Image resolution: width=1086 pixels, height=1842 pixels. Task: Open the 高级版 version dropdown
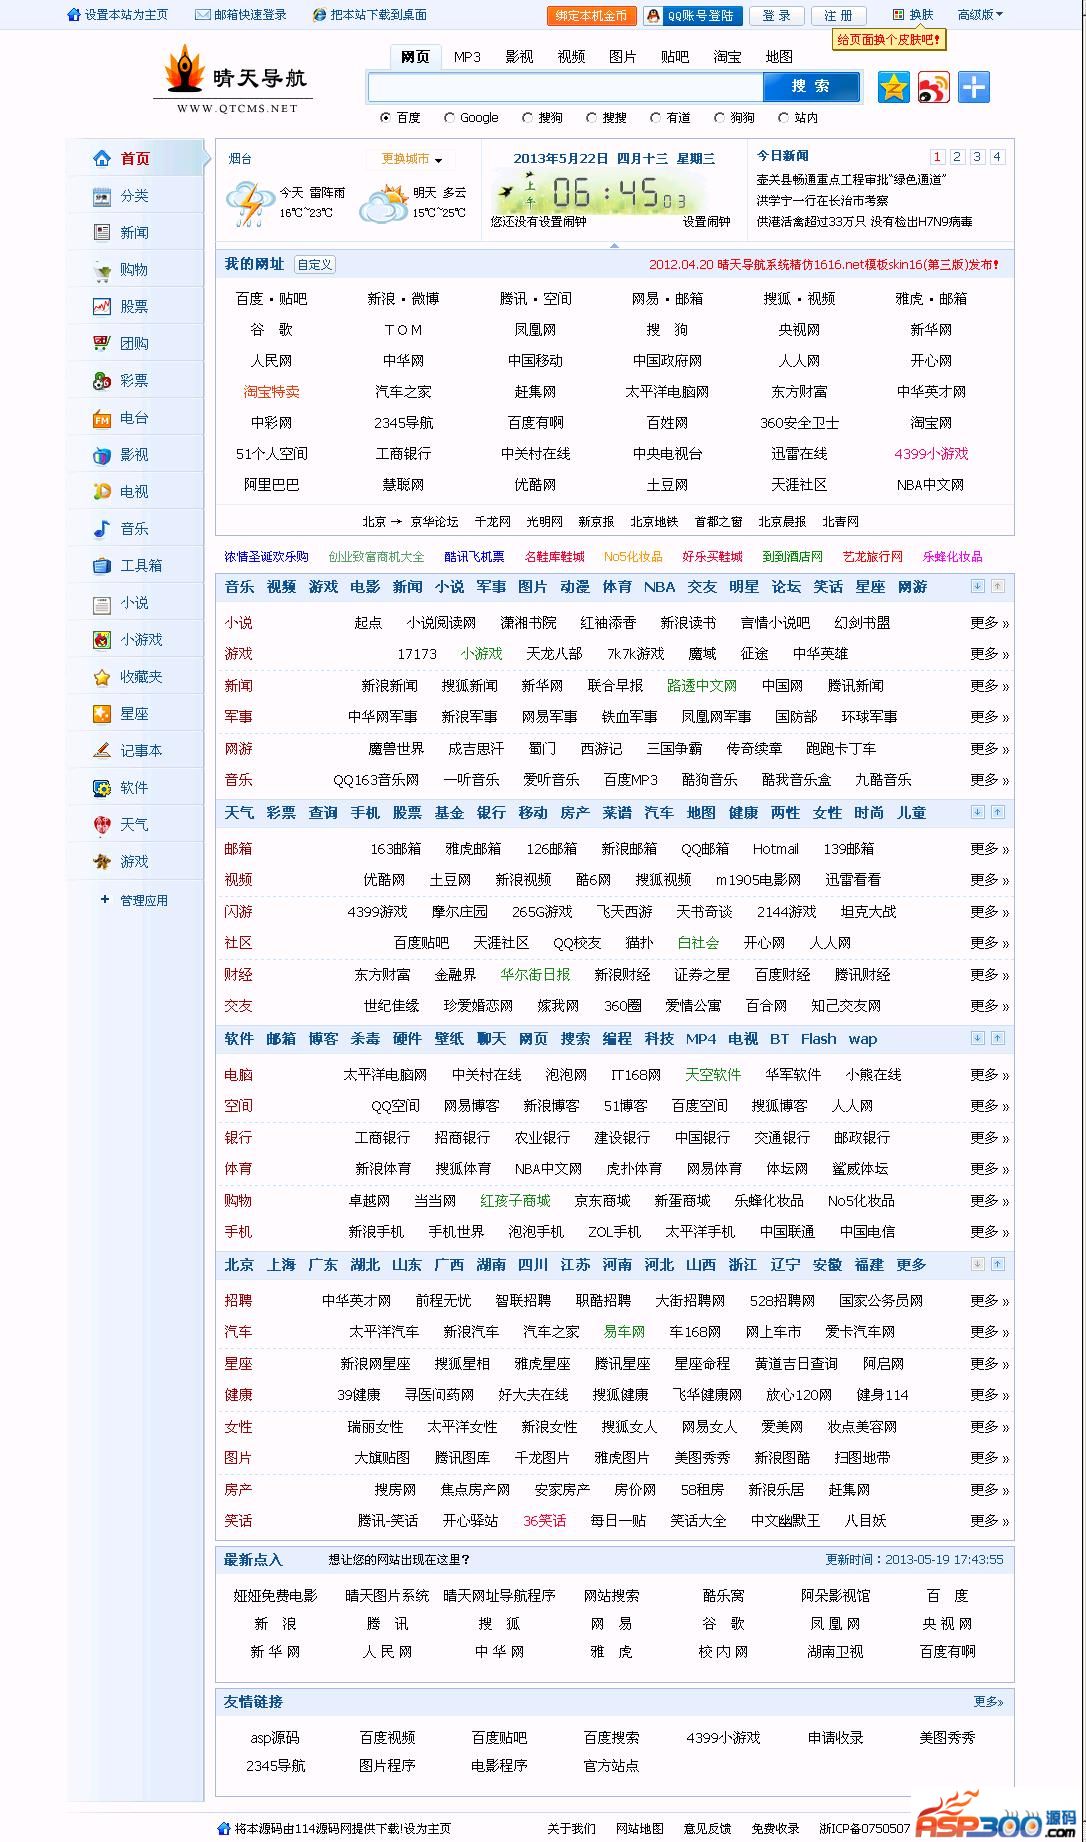point(980,15)
